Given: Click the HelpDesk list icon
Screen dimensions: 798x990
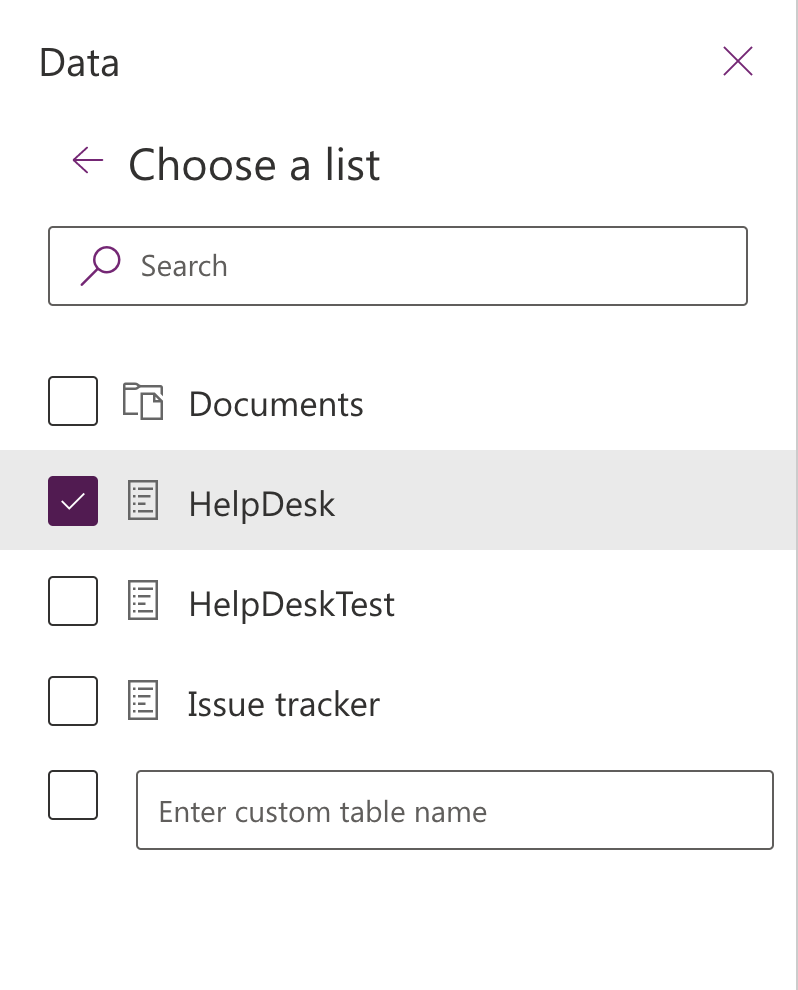Looking at the screenshot, I should tap(143, 501).
